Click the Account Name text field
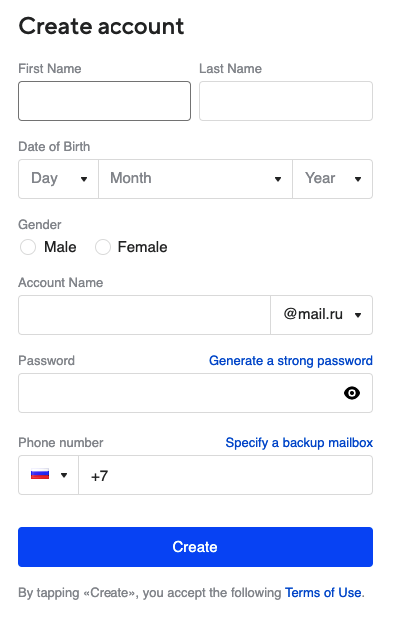This screenshot has width=394, height=623. [145, 315]
